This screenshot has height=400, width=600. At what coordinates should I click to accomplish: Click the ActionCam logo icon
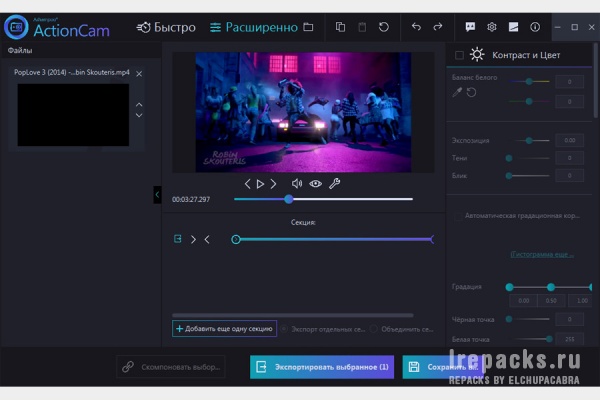pos(16,27)
